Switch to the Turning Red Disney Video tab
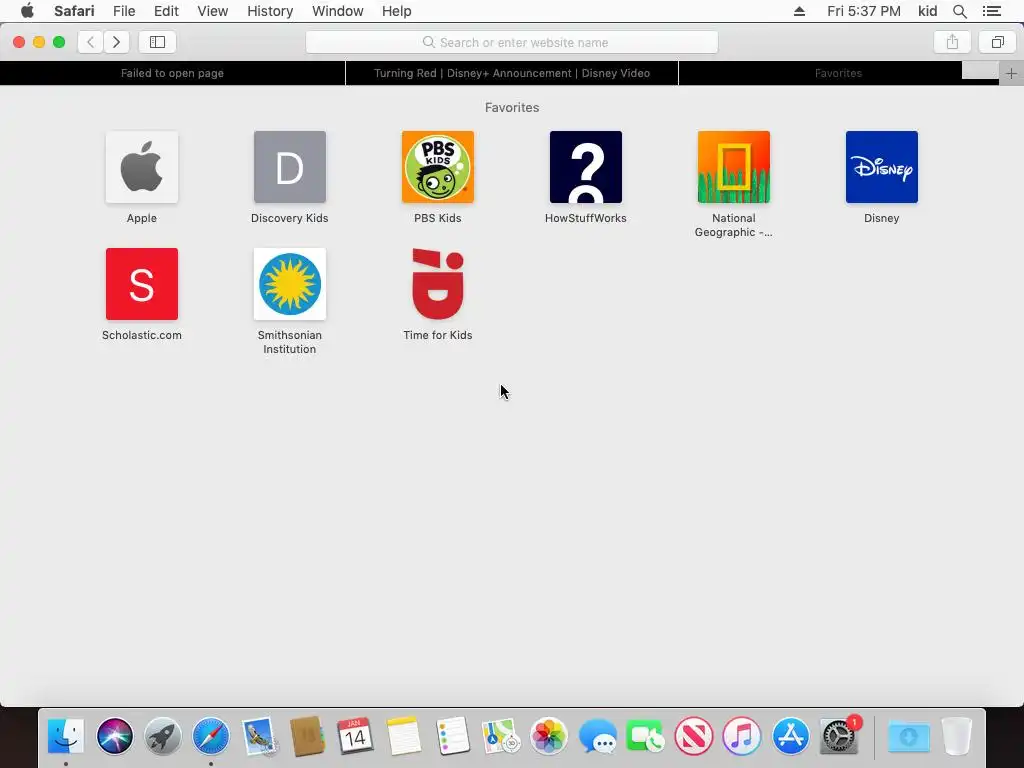 point(512,73)
